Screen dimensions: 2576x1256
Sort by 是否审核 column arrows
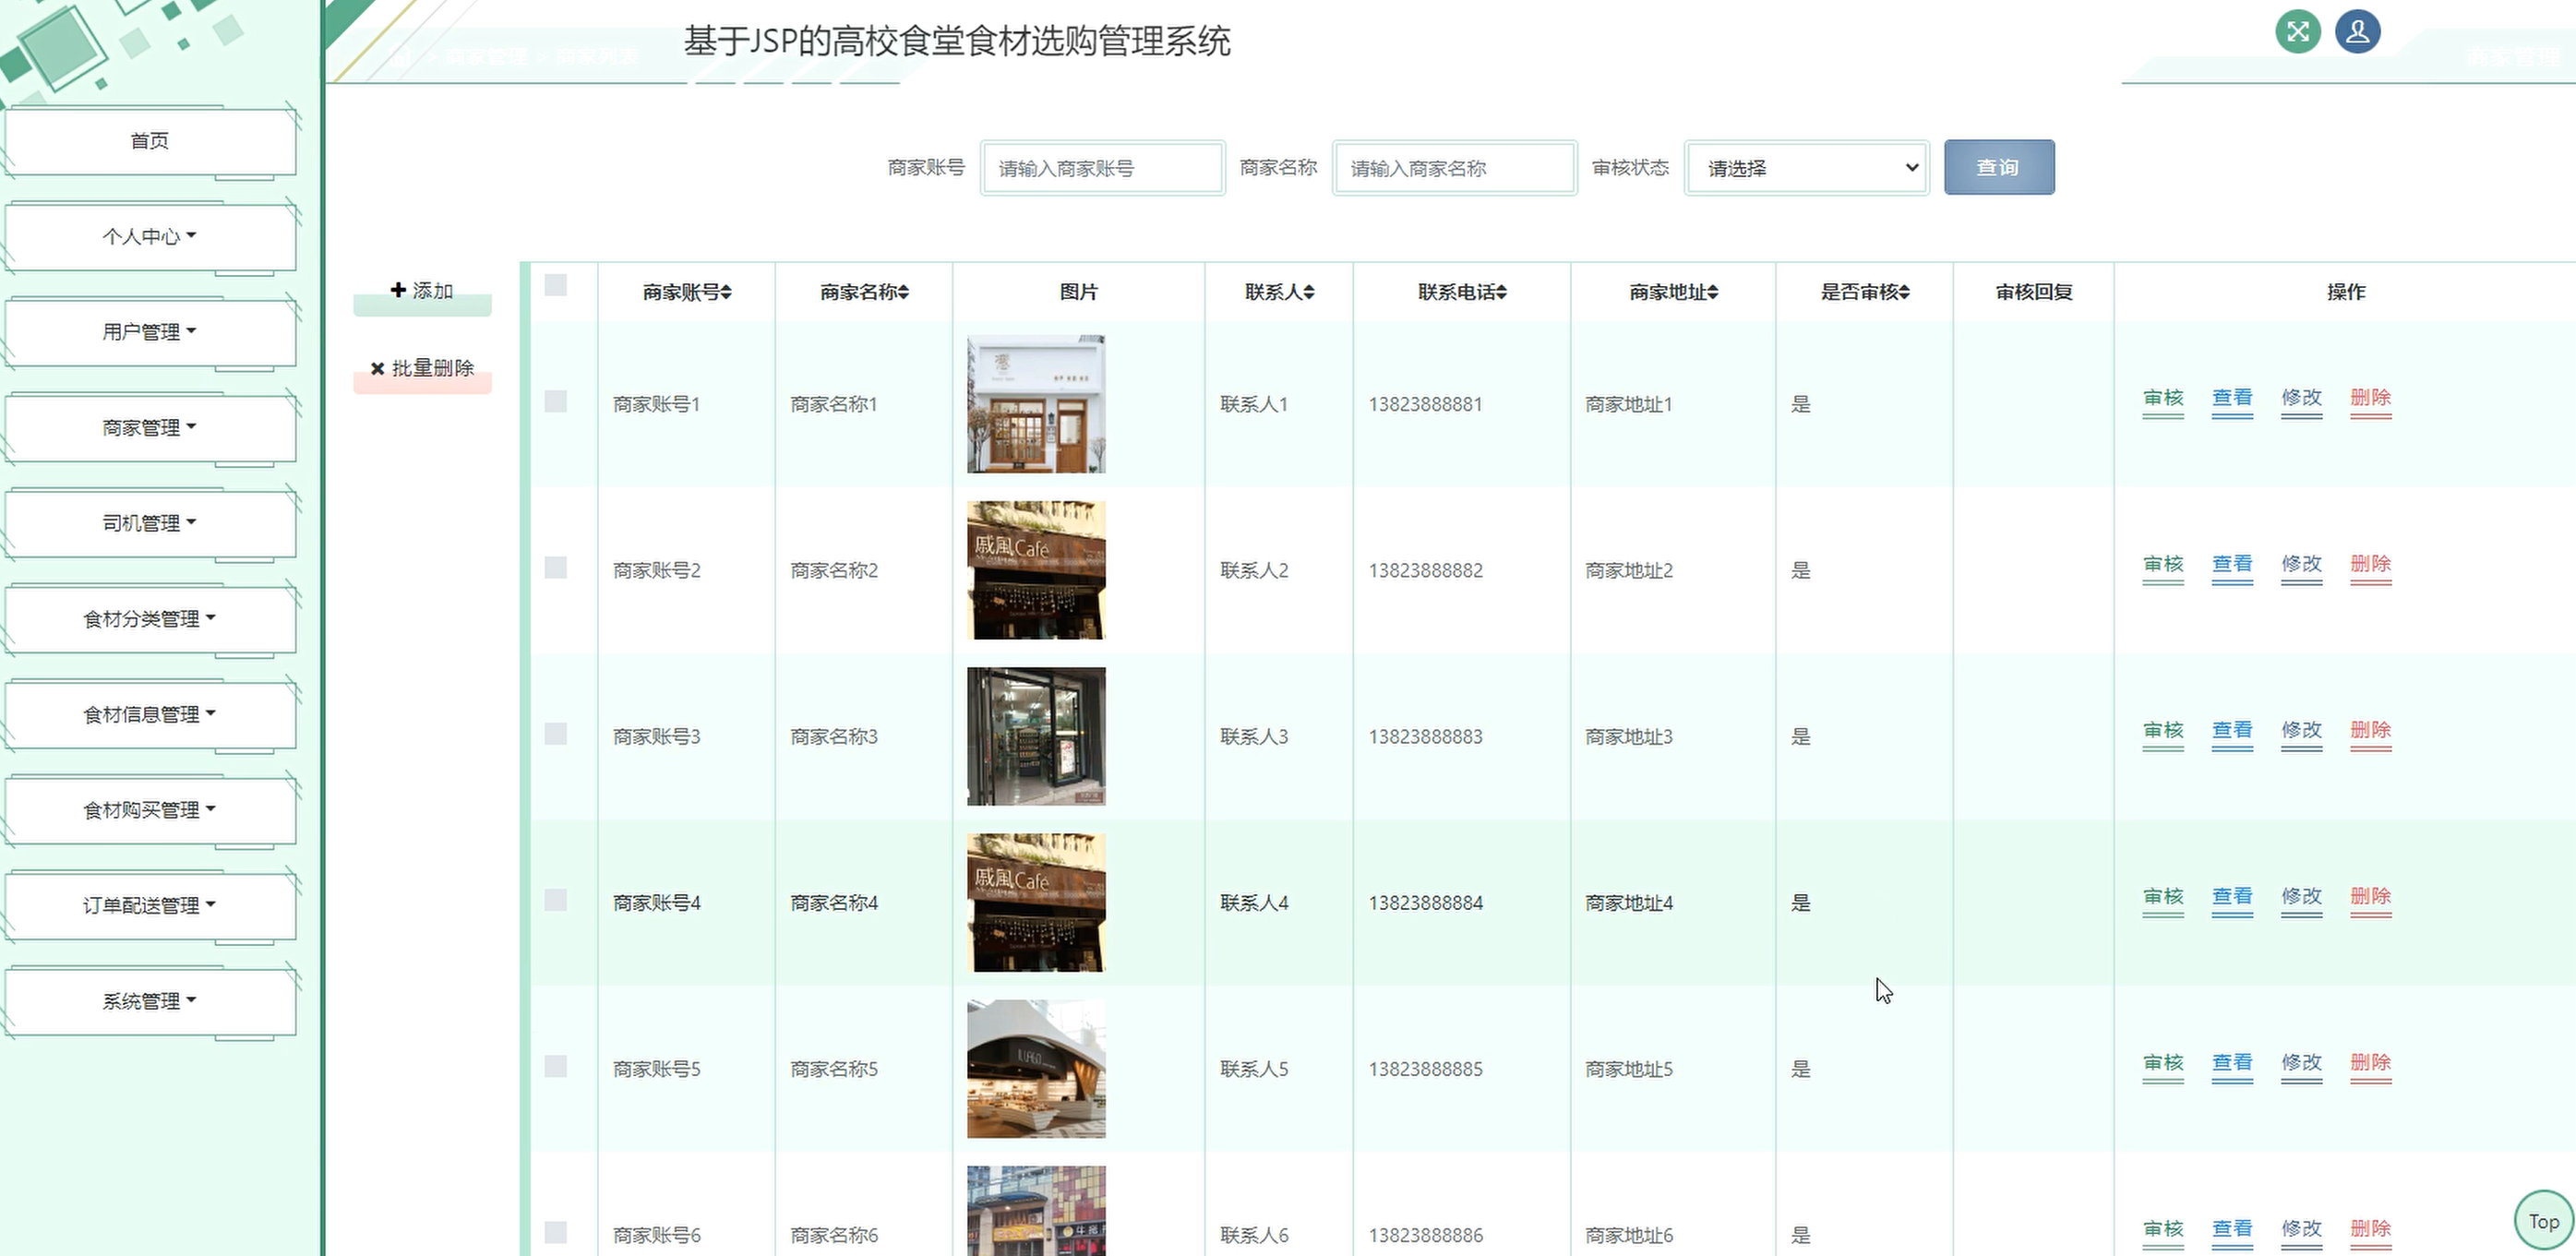[1904, 292]
